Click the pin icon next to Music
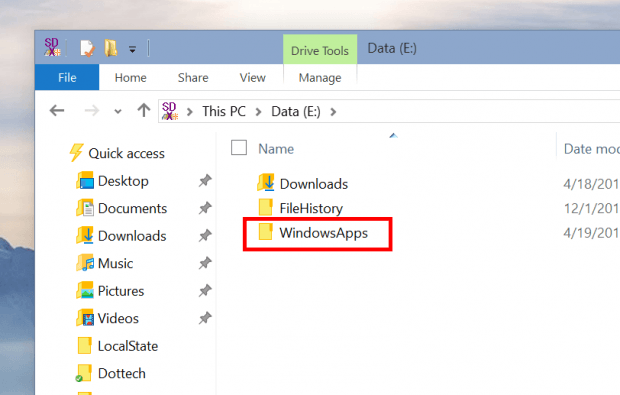 (205, 263)
